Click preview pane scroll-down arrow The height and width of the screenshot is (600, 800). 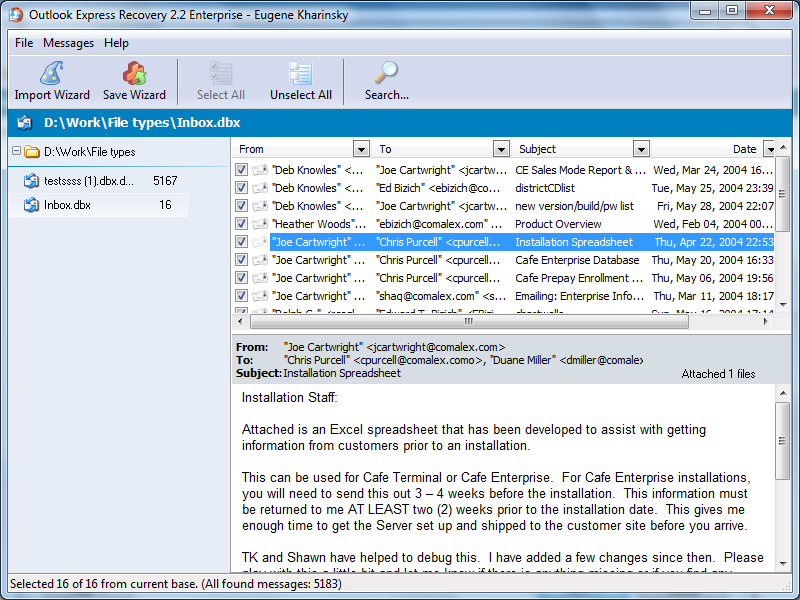pyautogui.click(x=783, y=564)
